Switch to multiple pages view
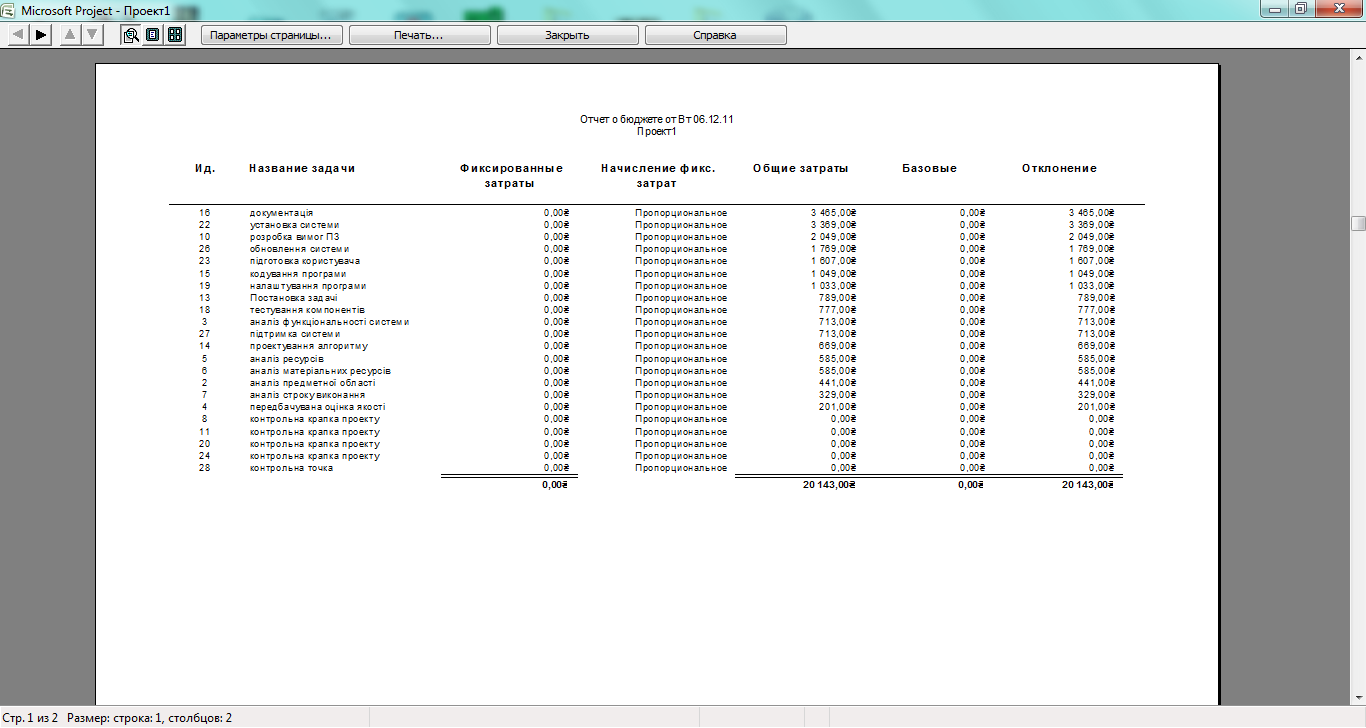The height and width of the screenshot is (728, 1366). pyautogui.click(x=175, y=35)
